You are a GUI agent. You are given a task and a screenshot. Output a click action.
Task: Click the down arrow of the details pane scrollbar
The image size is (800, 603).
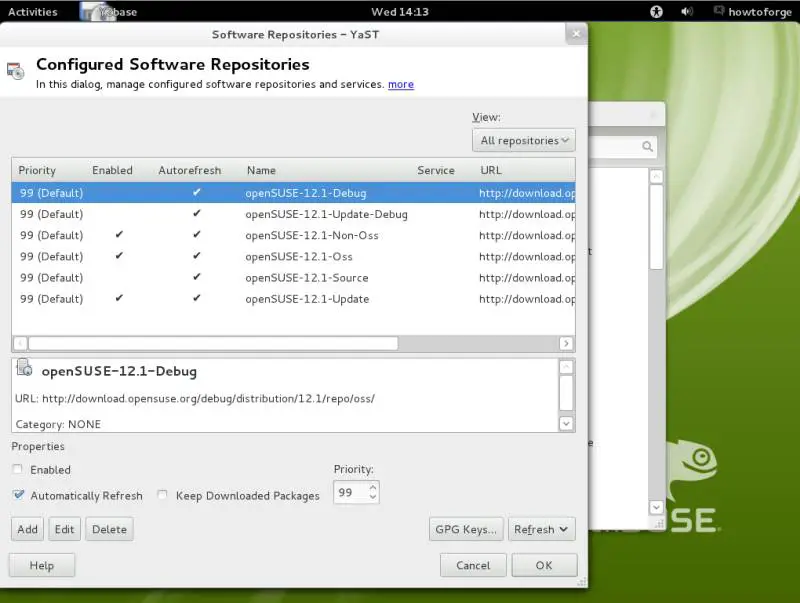[x=566, y=423]
